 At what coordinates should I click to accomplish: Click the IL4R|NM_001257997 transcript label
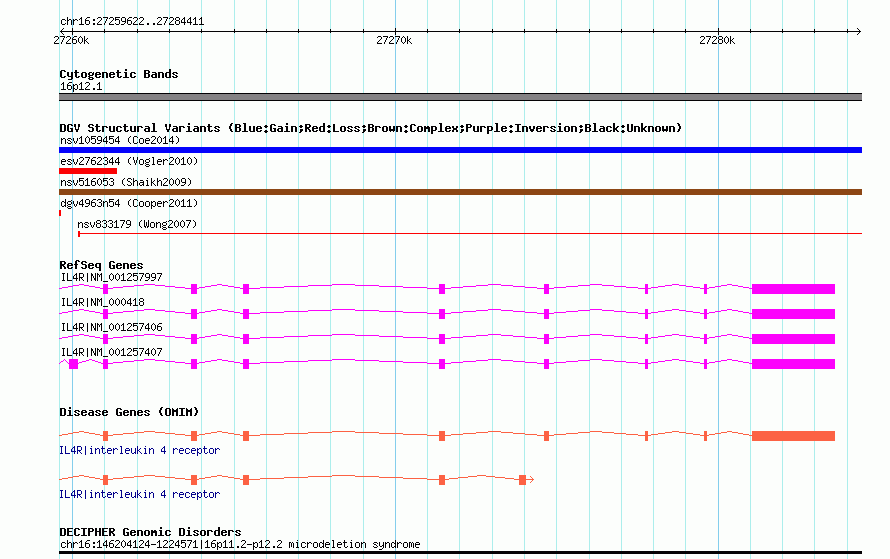pyautogui.click(x=111, y=278)
